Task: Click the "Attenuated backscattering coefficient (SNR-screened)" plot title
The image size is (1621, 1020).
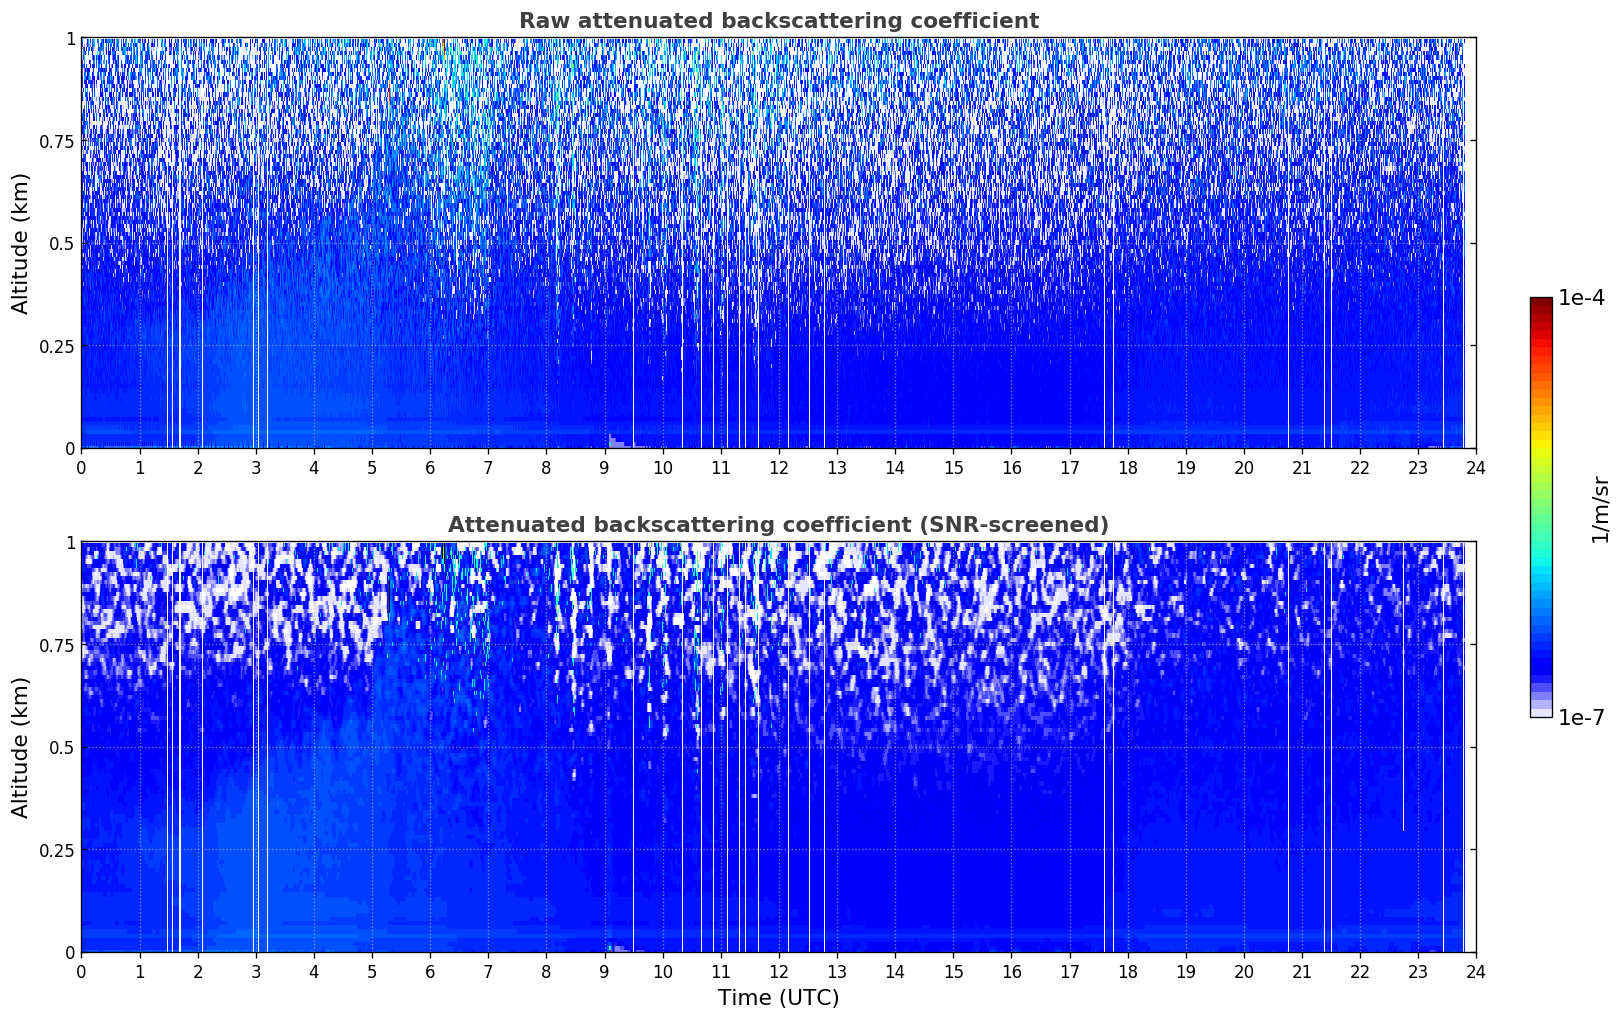Action: click(778, 525)
